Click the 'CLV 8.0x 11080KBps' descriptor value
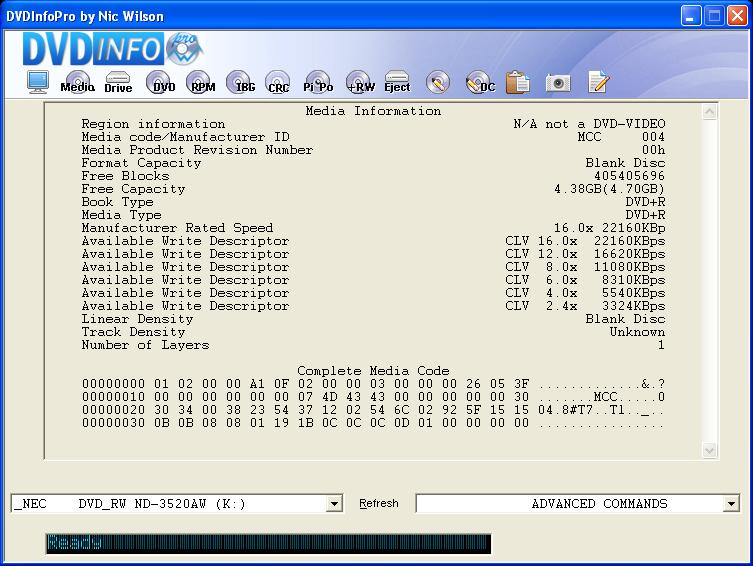Viewport: 753px width, 566px height. pyautogui.click(x=585, y=266)
